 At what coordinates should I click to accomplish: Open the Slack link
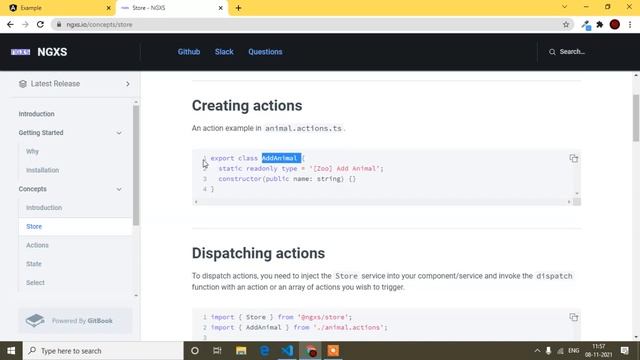pyautogui.click(x=224, y=52)
